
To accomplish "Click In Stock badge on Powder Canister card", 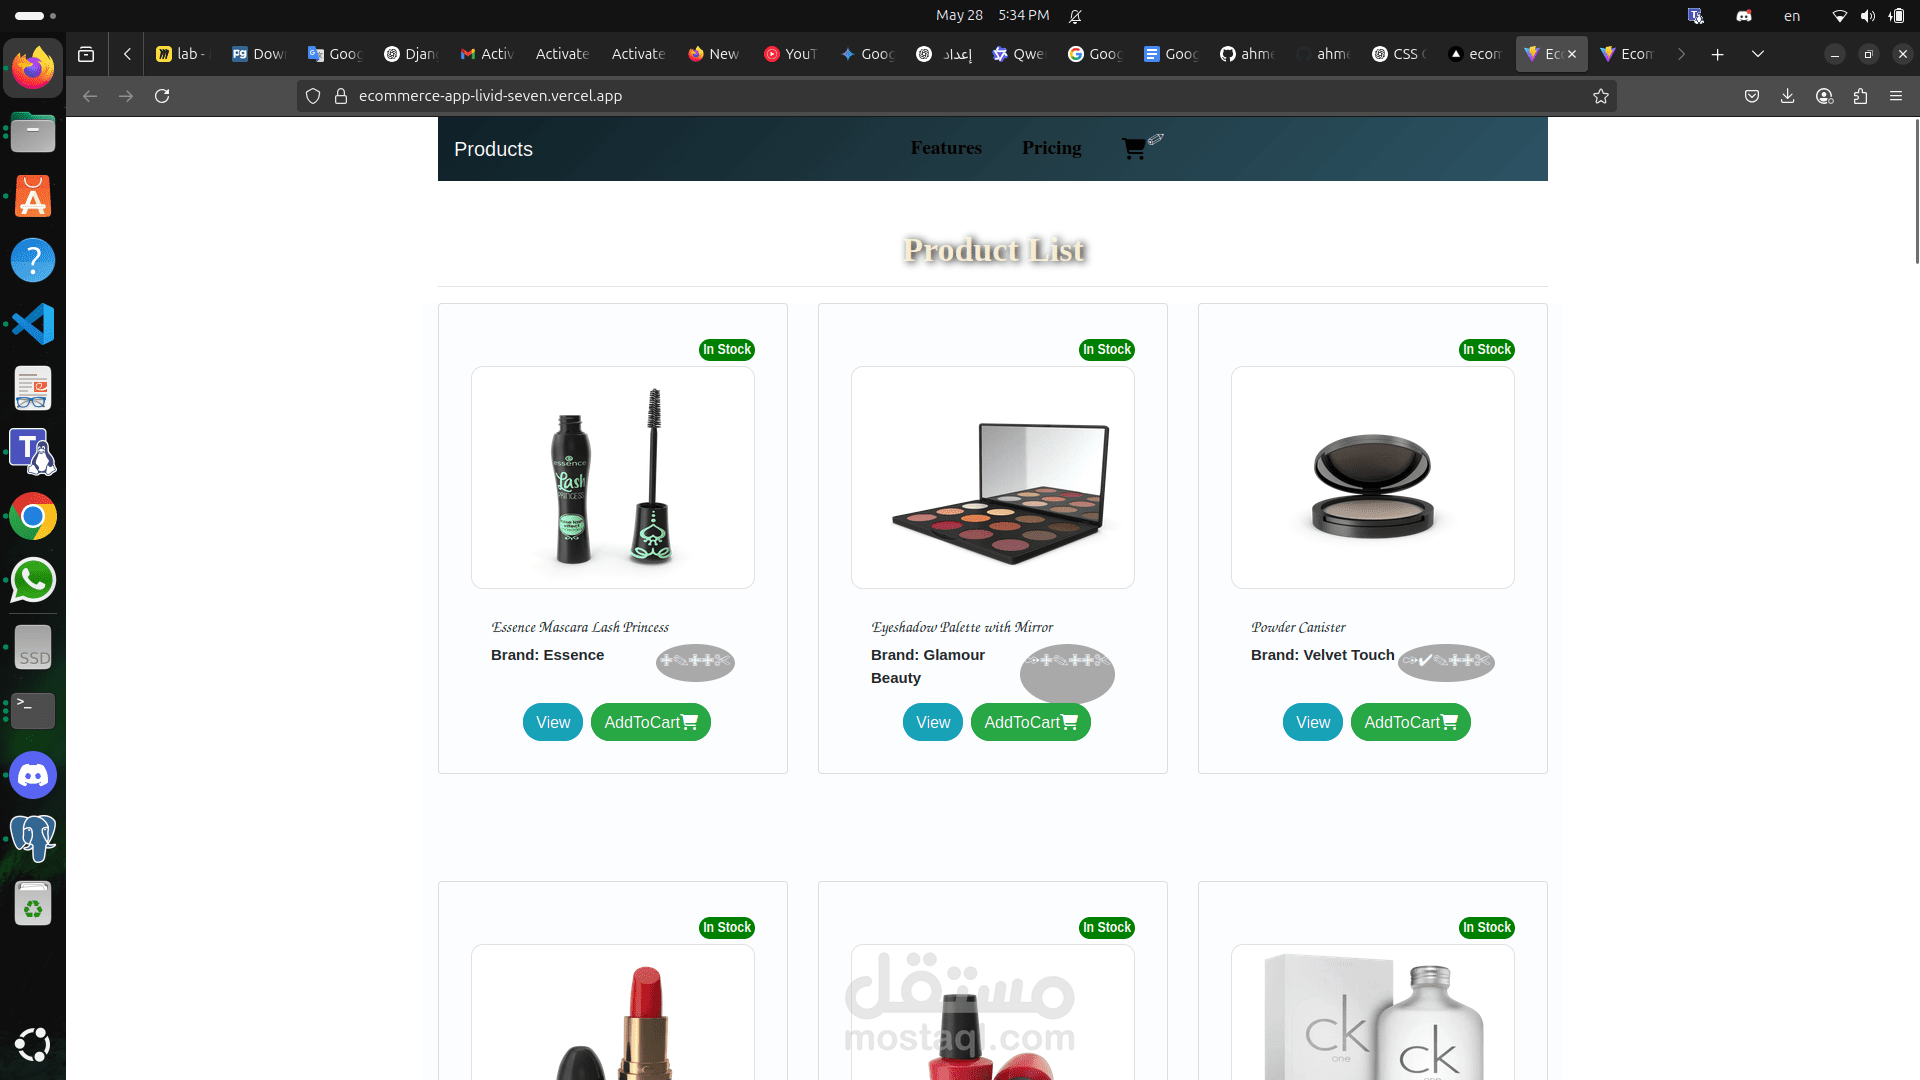I will 1487,349.
